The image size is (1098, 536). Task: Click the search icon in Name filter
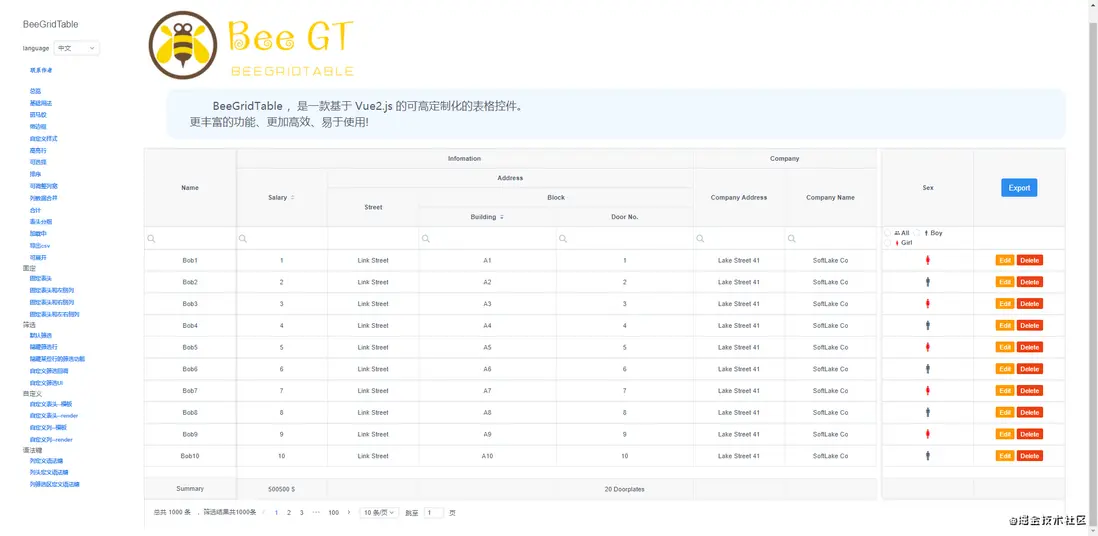[151, 239]
